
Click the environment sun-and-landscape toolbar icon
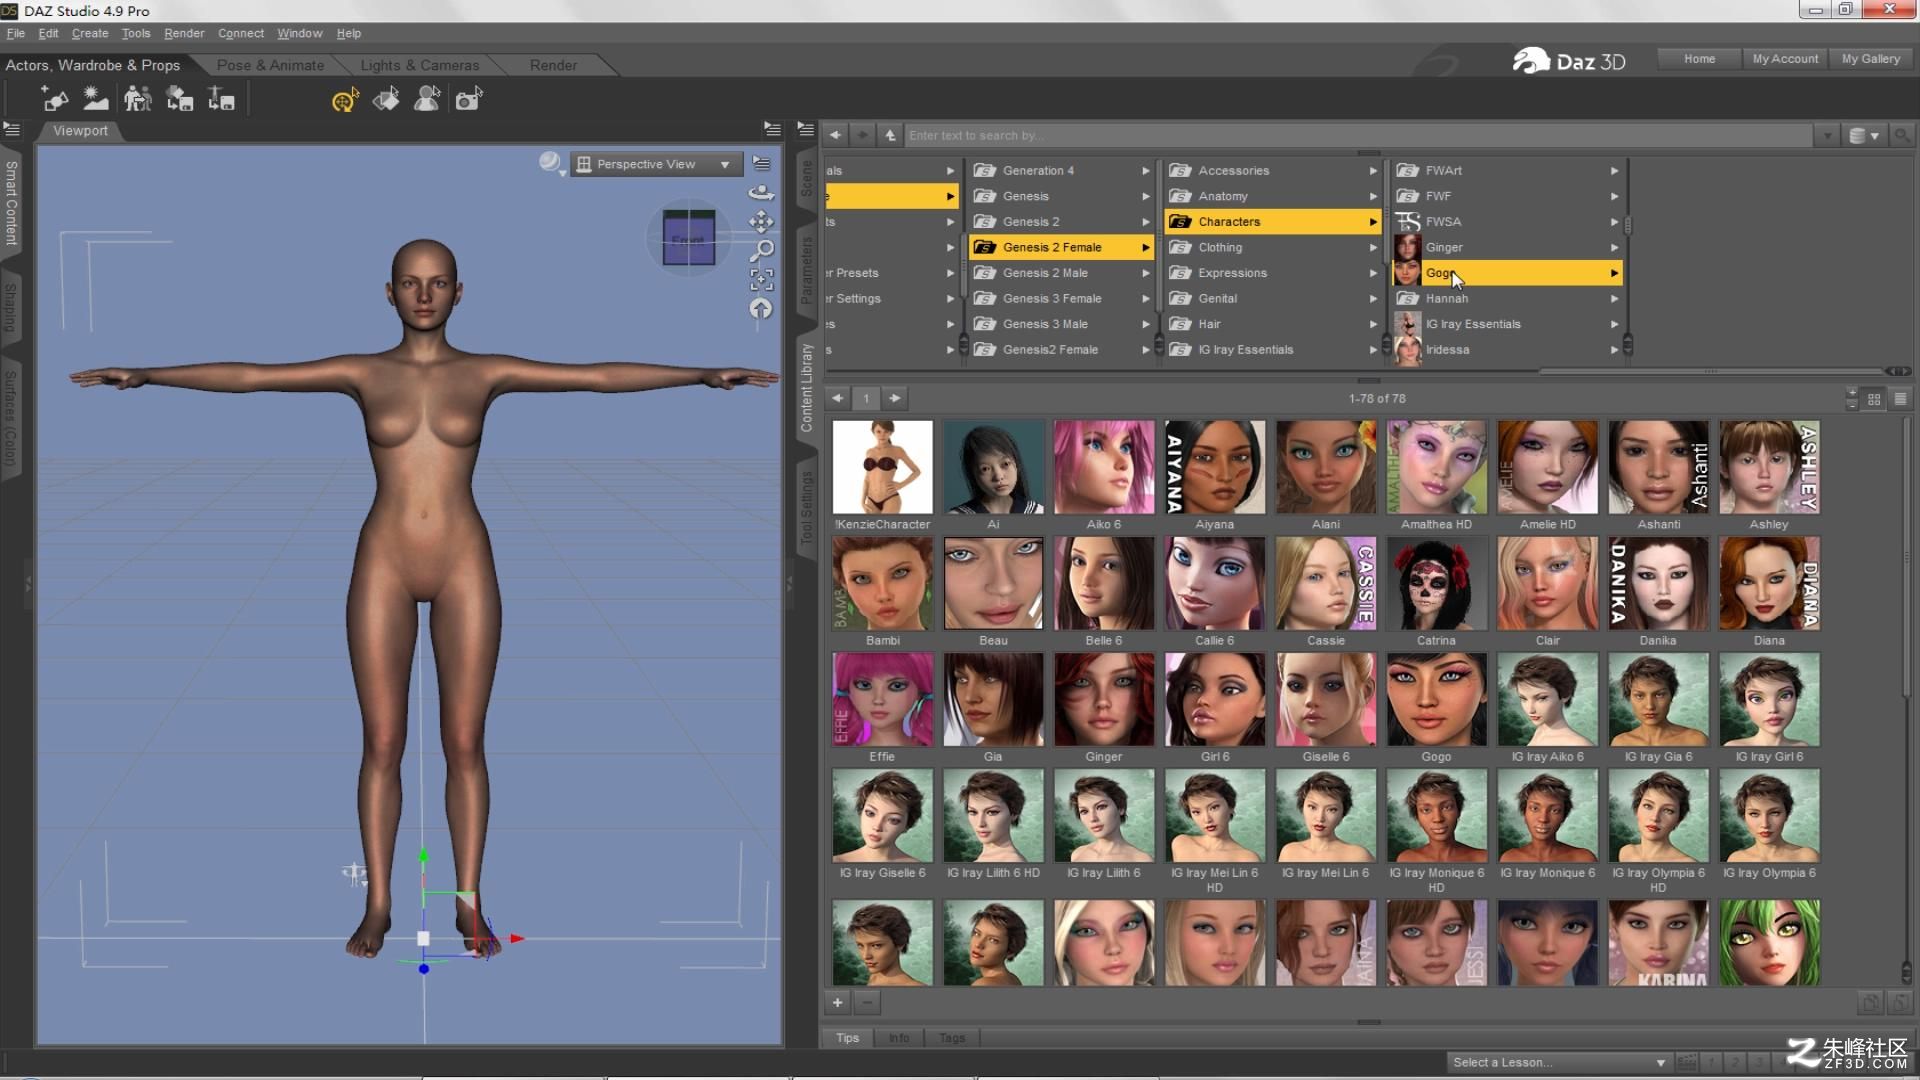click(x=96, y=98)
